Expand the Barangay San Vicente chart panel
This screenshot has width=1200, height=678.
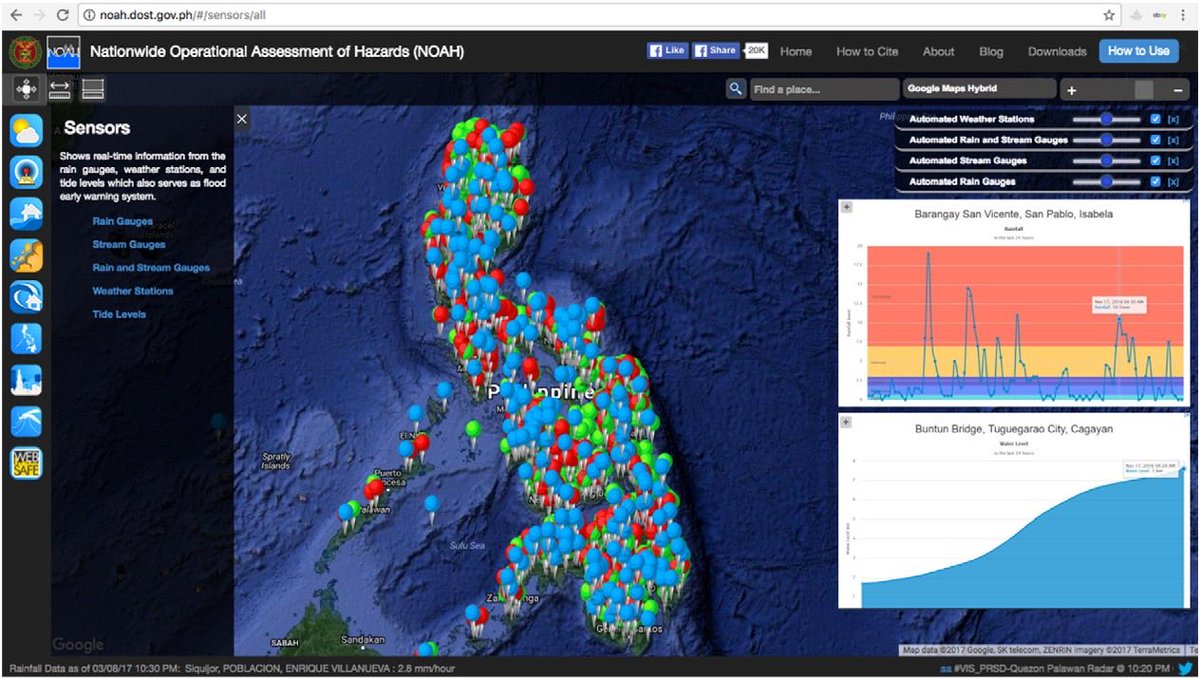849,206
